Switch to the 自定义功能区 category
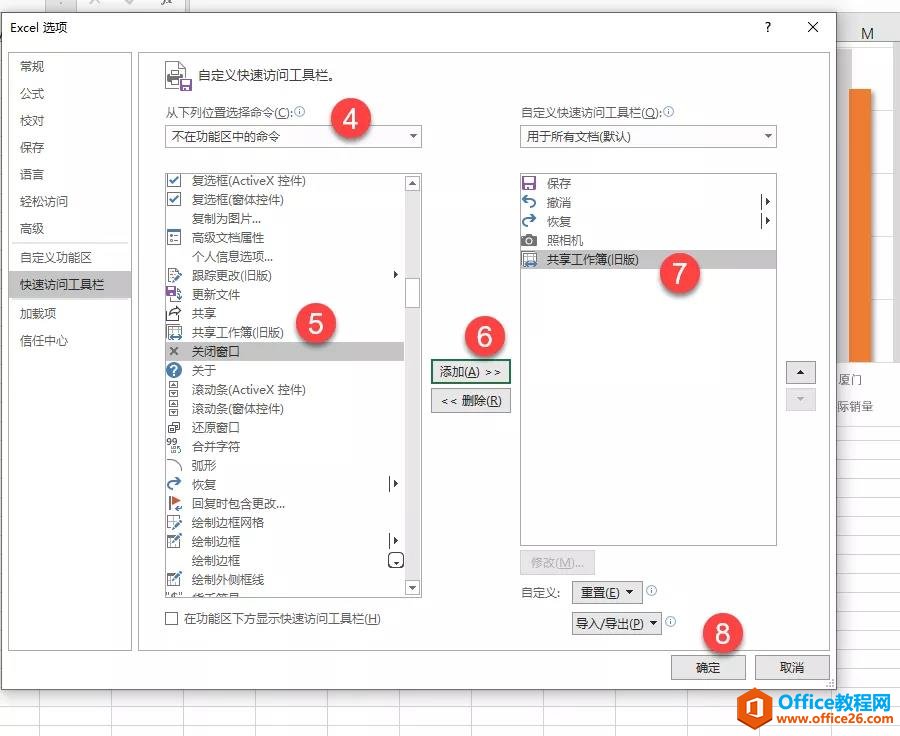 [x=58, y=257]
